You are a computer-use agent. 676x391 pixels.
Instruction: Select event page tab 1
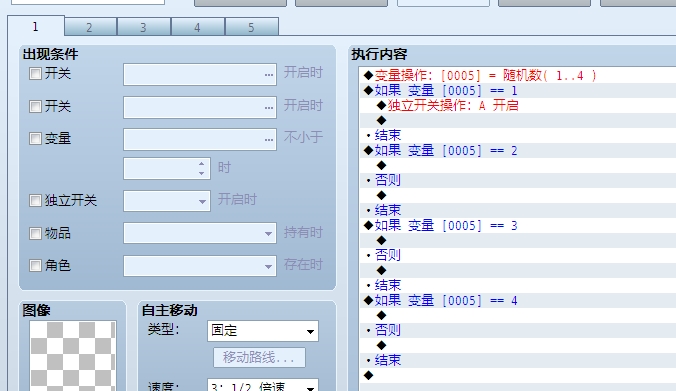click(36, 27)
